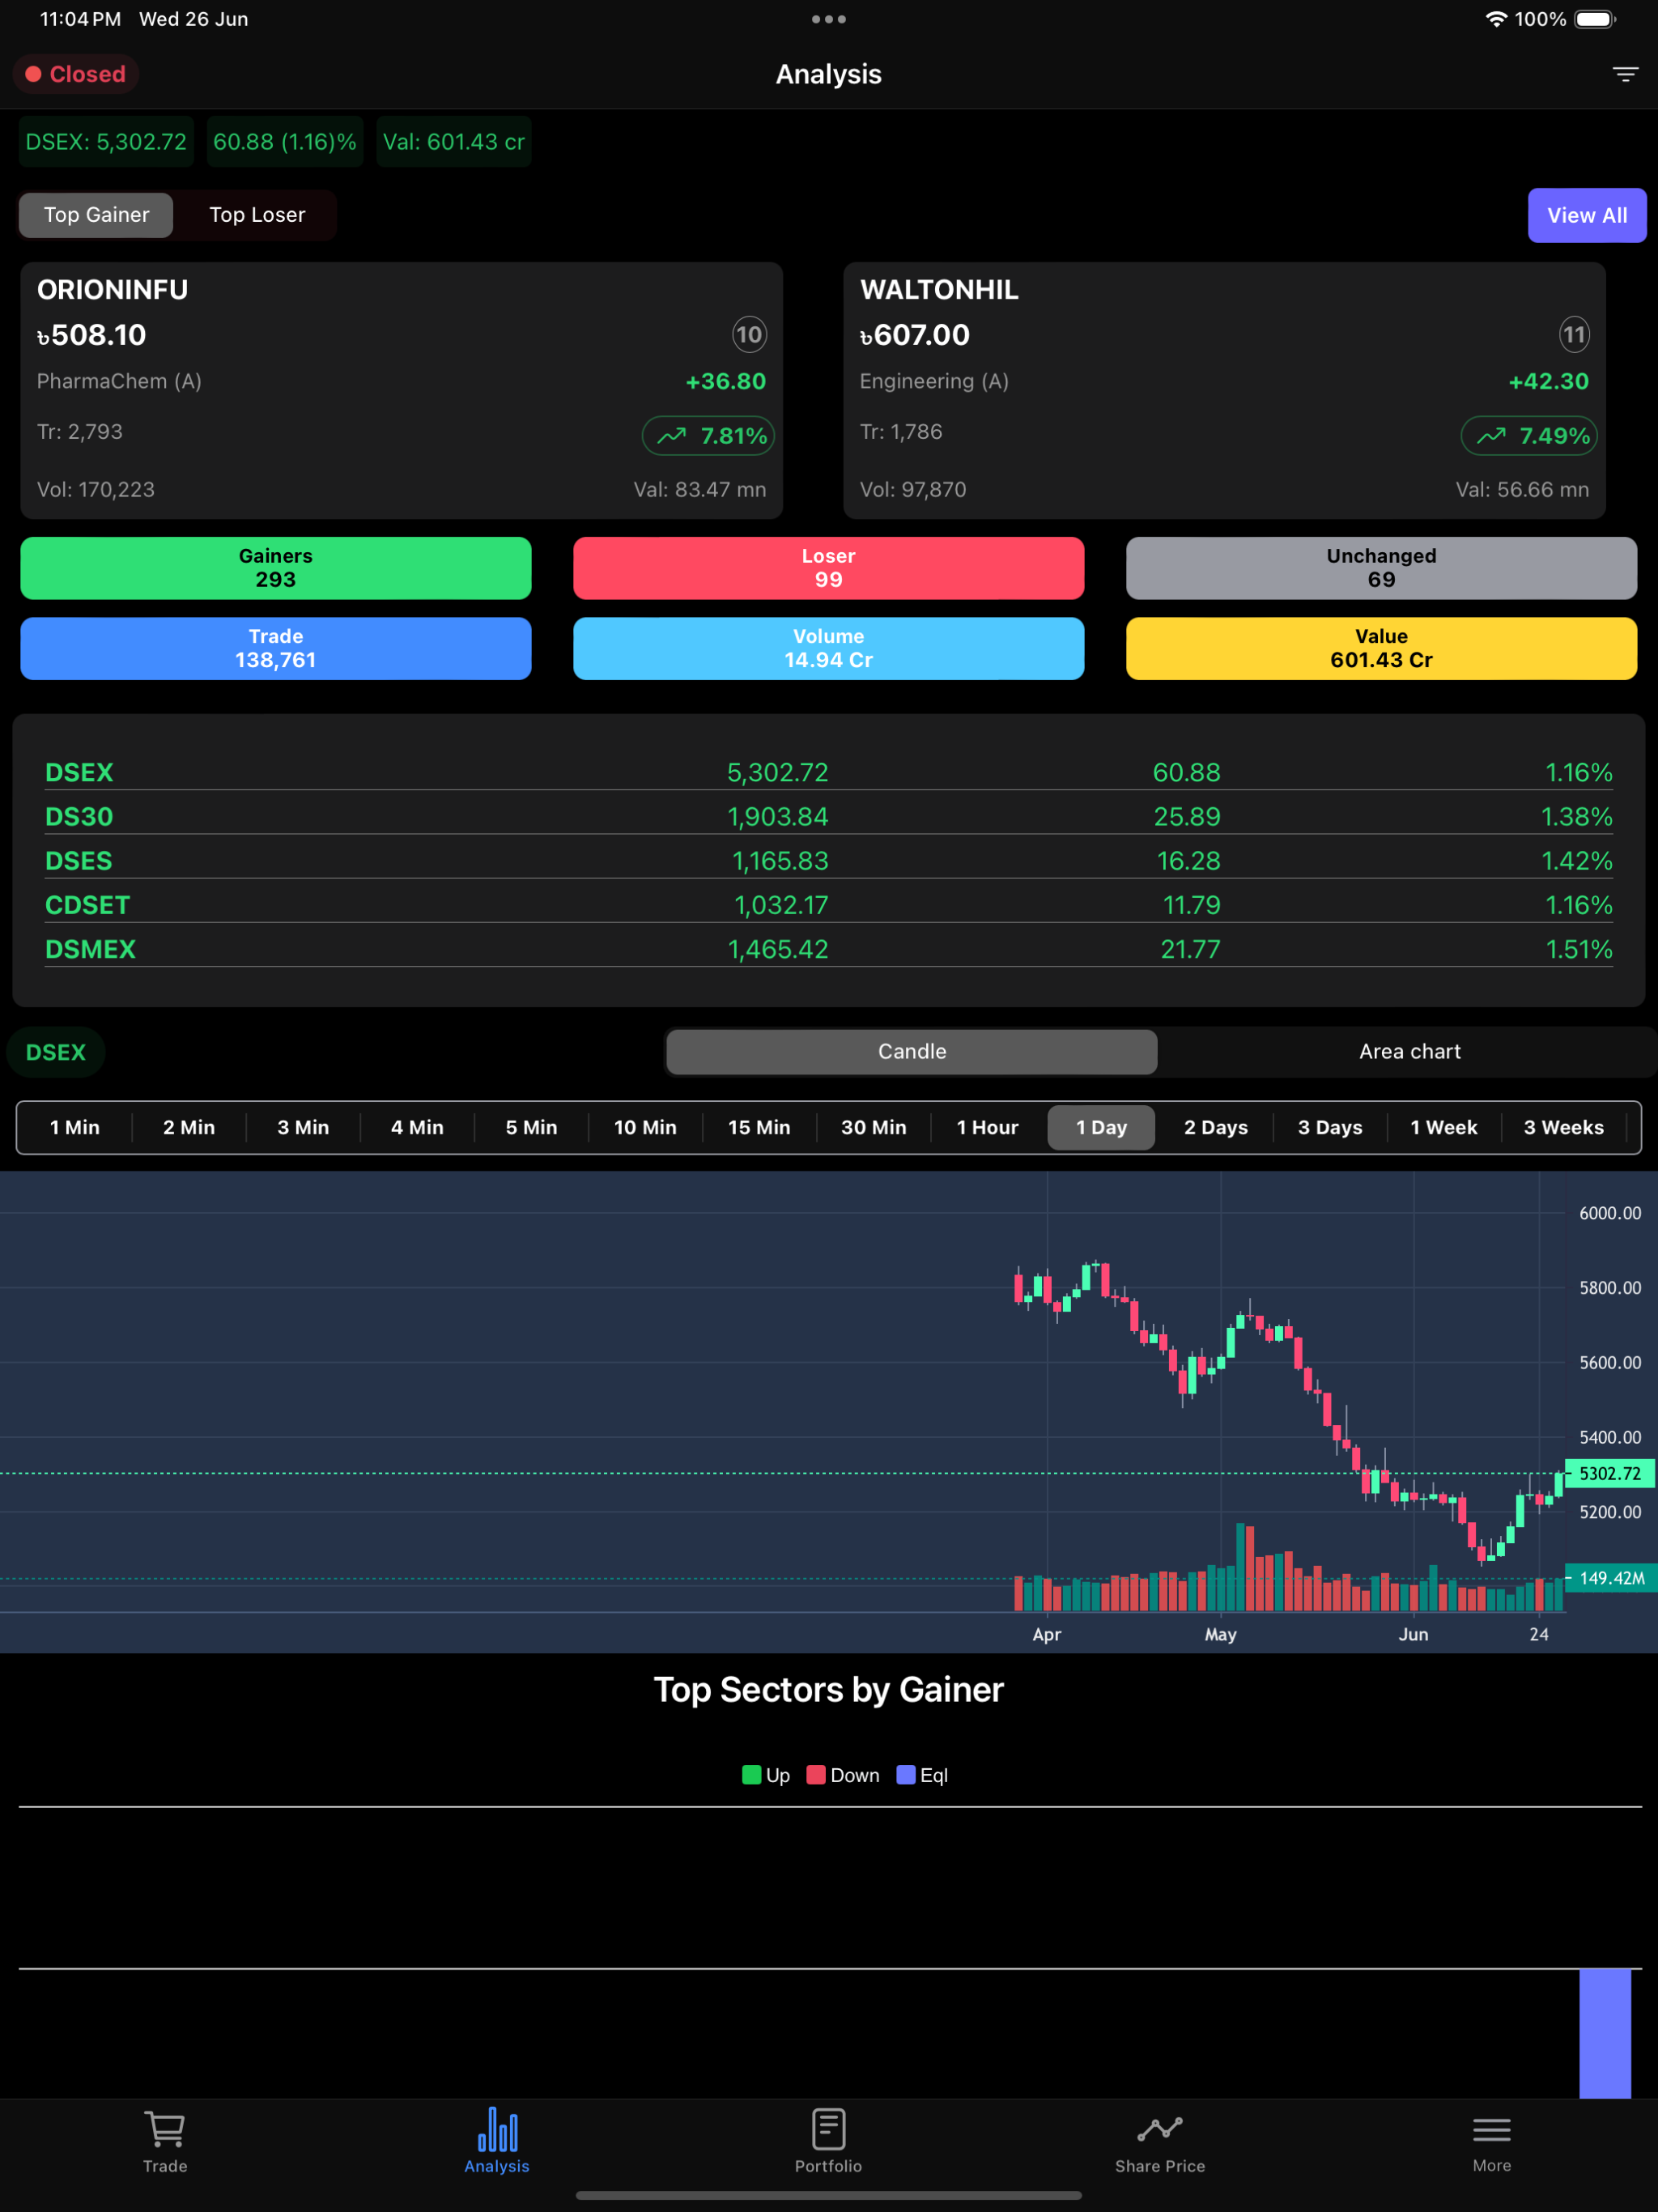Select the 1 Week interval
The width and height of the screenshot is (1658, 2212).
coord(1444,1127)
